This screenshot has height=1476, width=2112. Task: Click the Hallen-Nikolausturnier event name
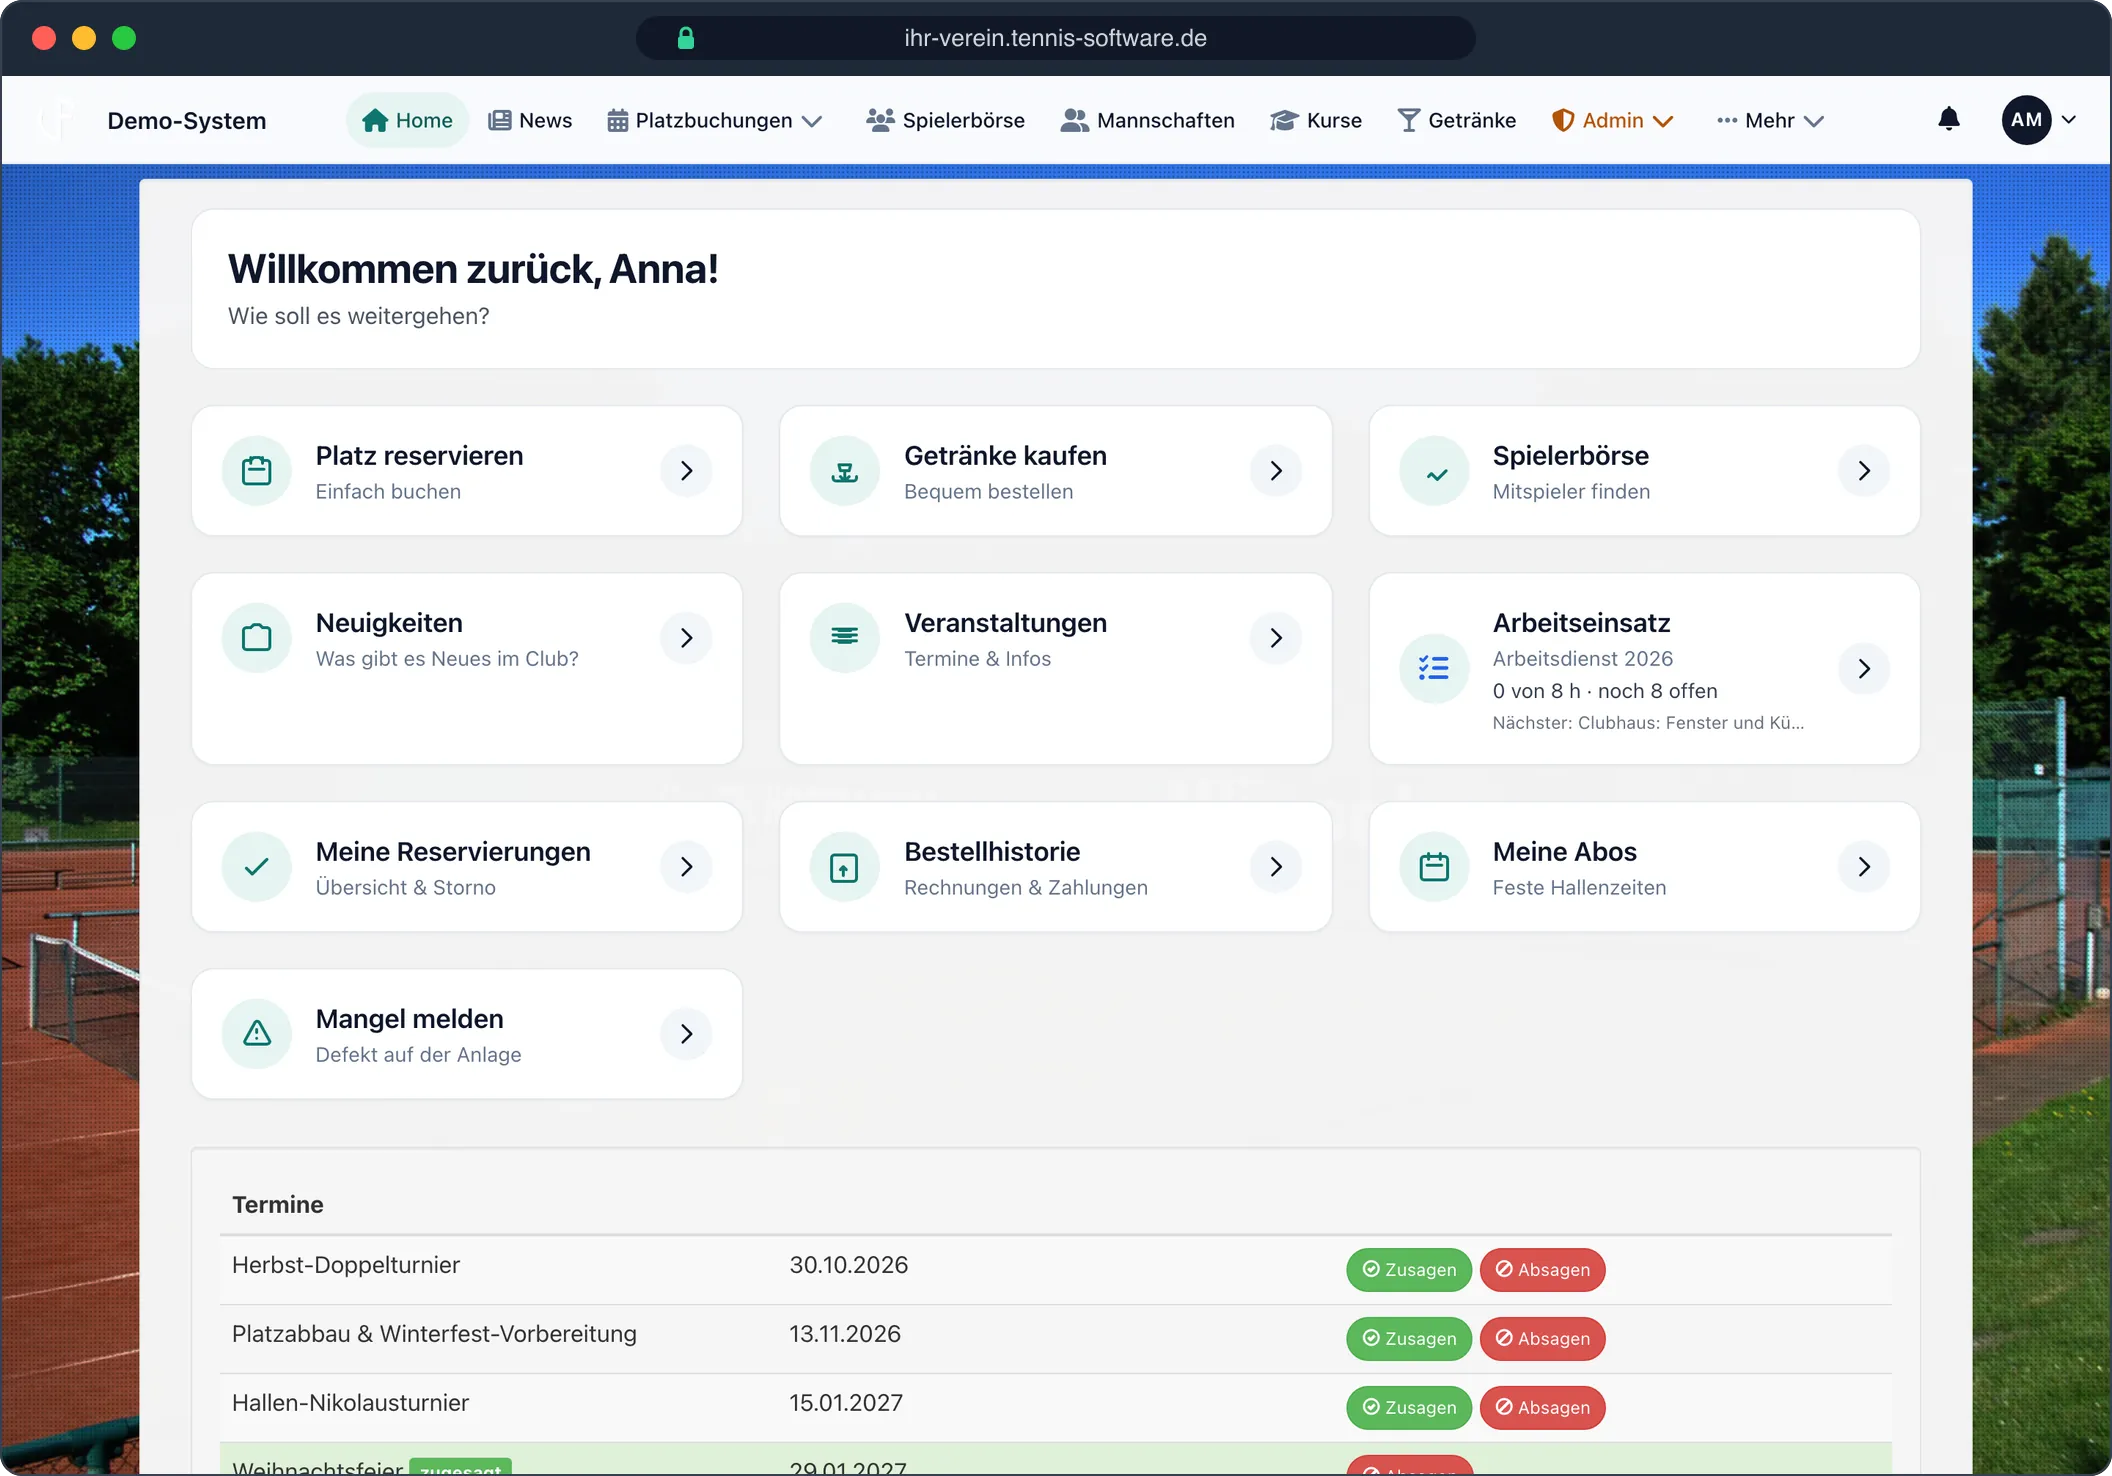tap(350, 1403)
